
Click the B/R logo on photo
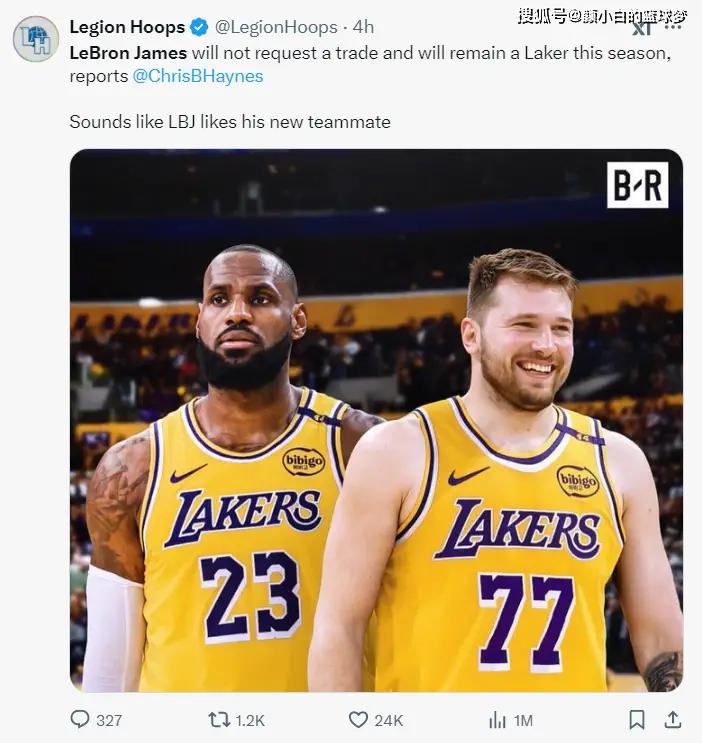click(637, 185)
